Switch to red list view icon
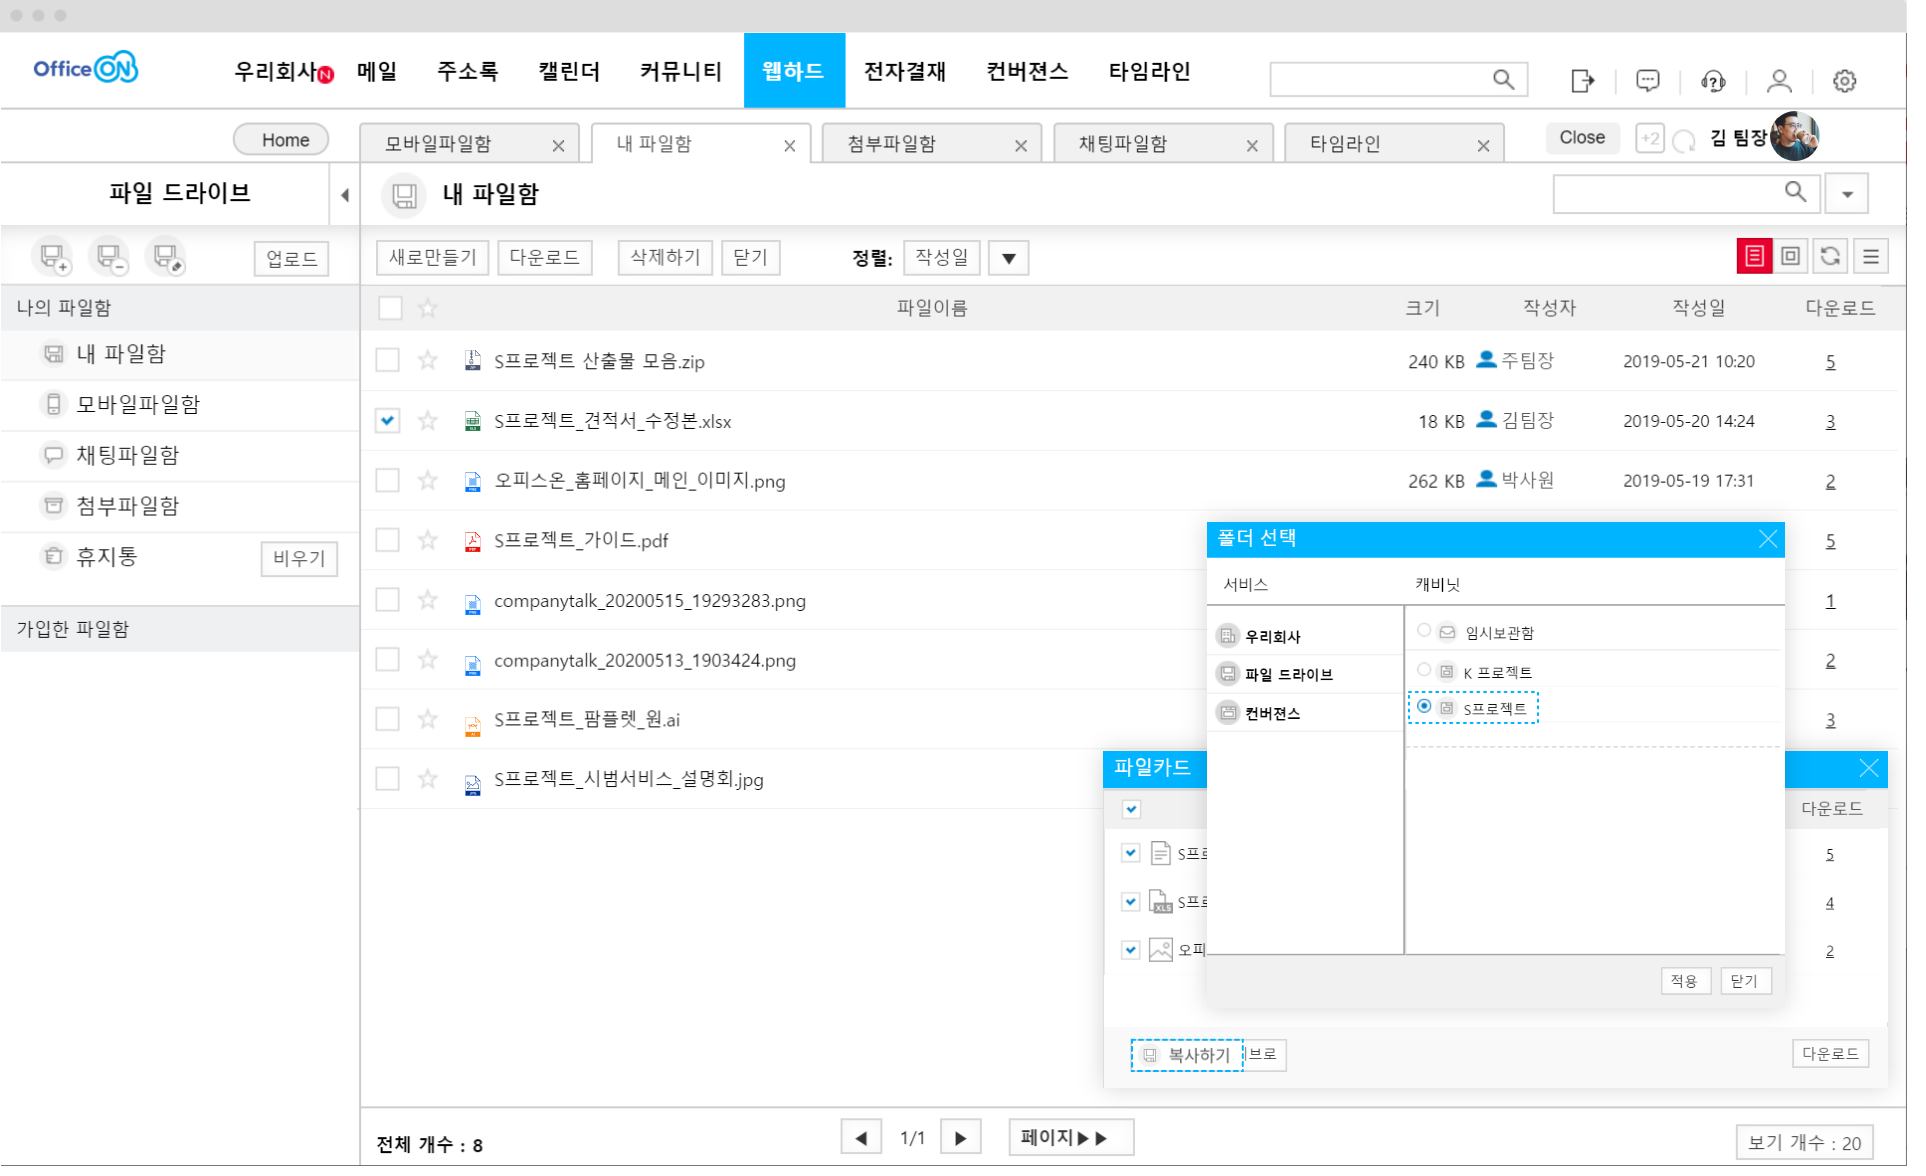The height and width of the screenshot is (1176, 1926). coord(1754,257)
